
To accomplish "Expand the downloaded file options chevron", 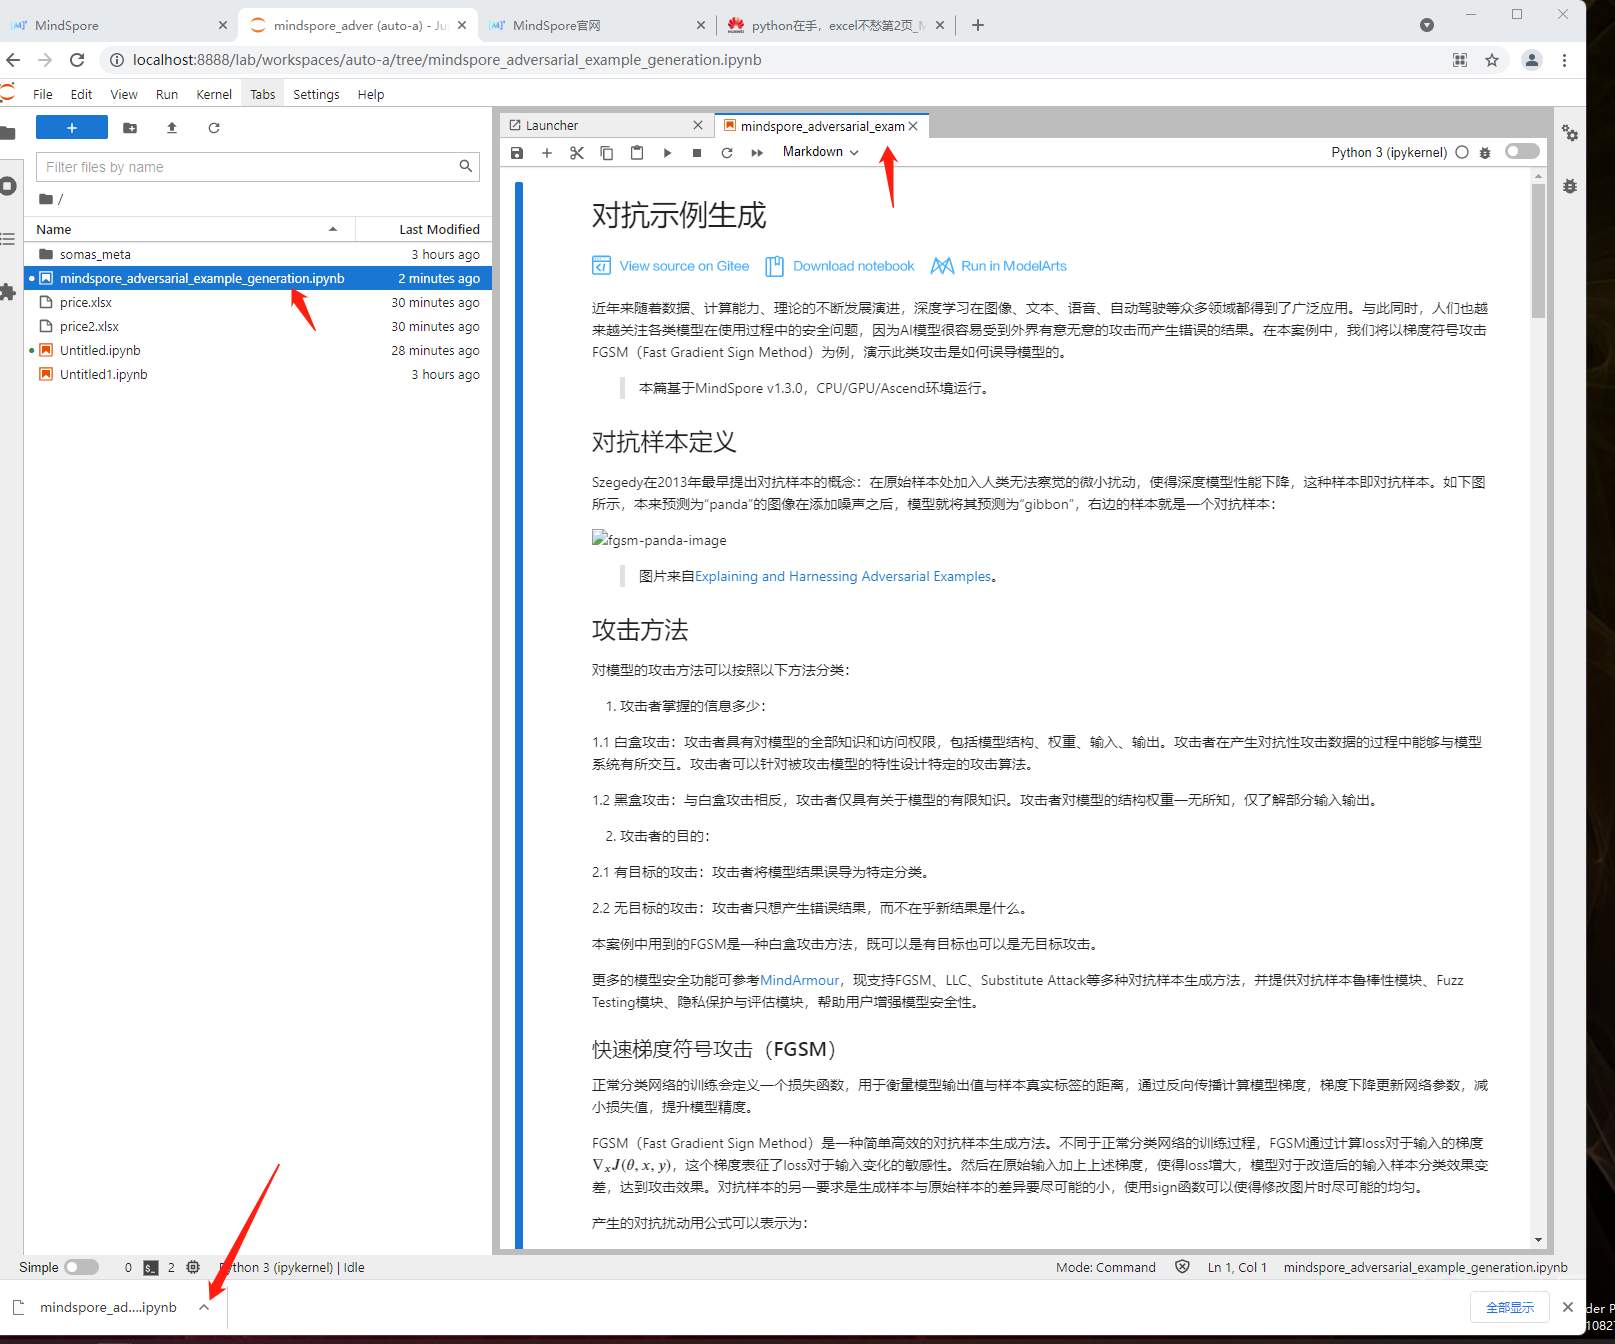I will click(204, 1307).
